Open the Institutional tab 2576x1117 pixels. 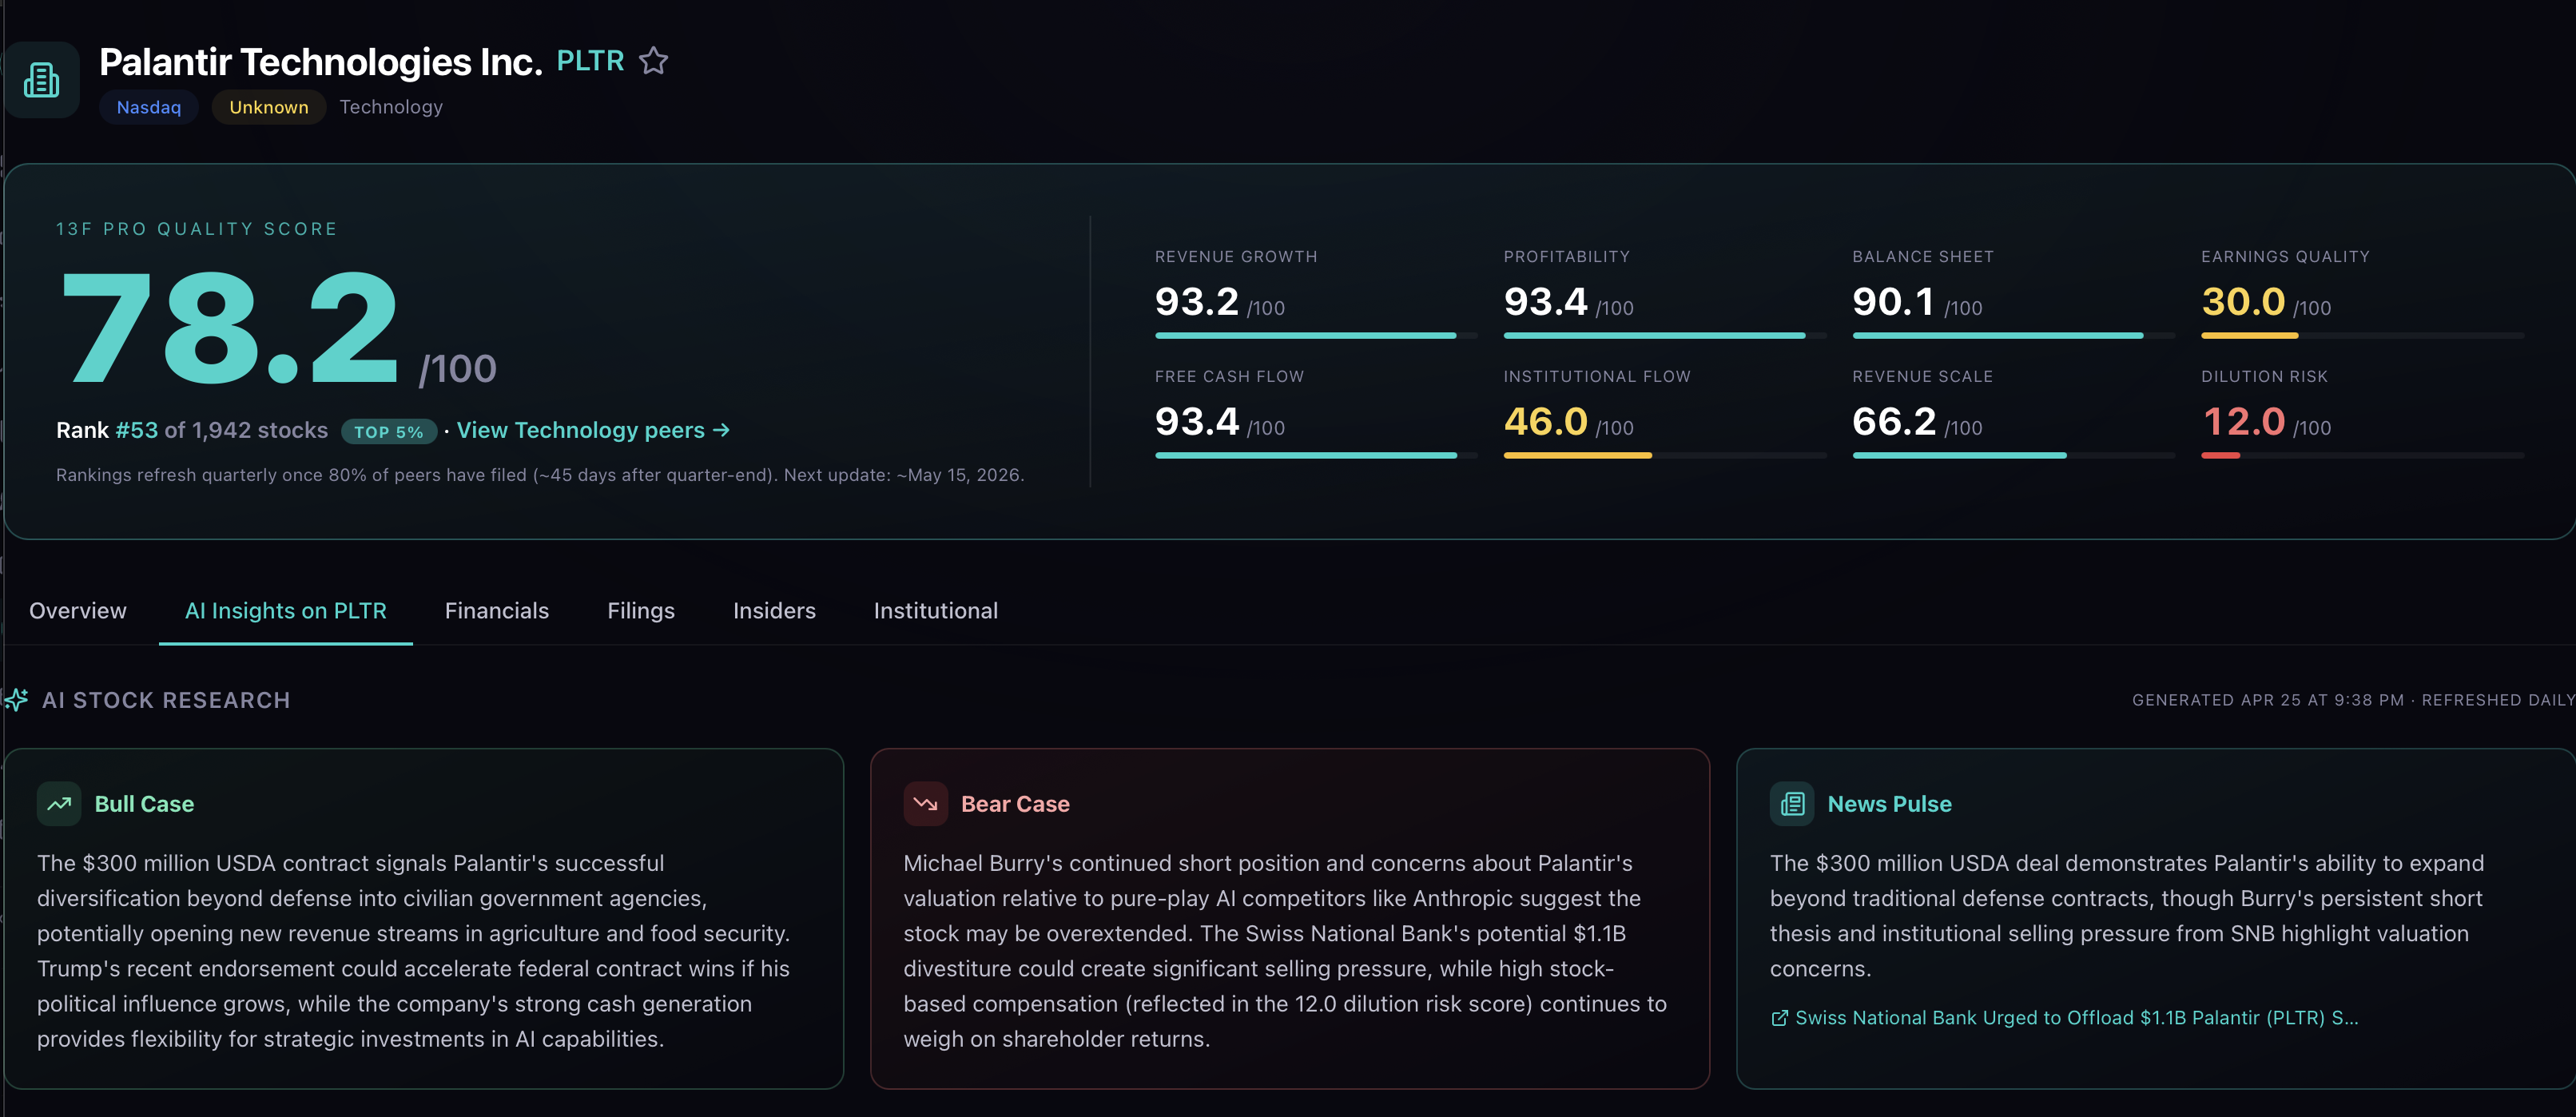(936, 611)
